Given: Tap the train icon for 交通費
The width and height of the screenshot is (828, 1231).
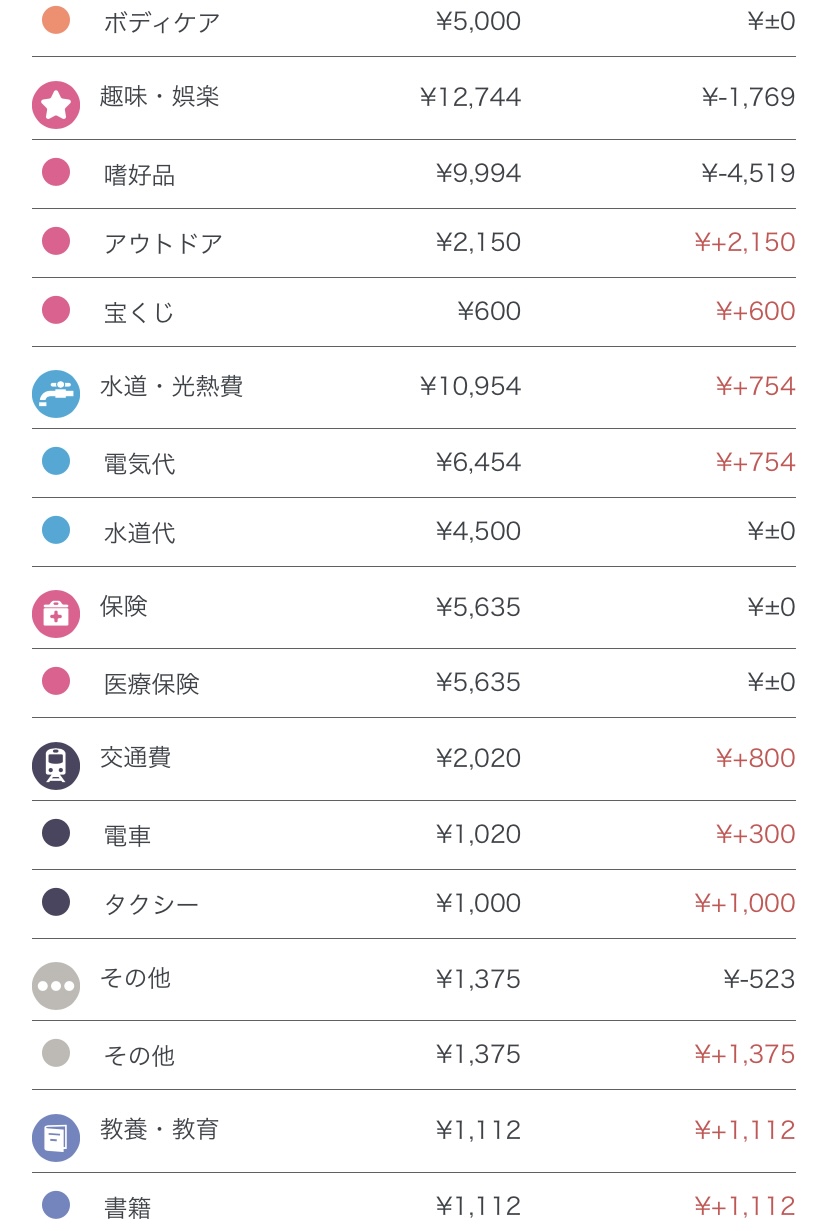Looking at the screenshot, I should pos(56,766).
